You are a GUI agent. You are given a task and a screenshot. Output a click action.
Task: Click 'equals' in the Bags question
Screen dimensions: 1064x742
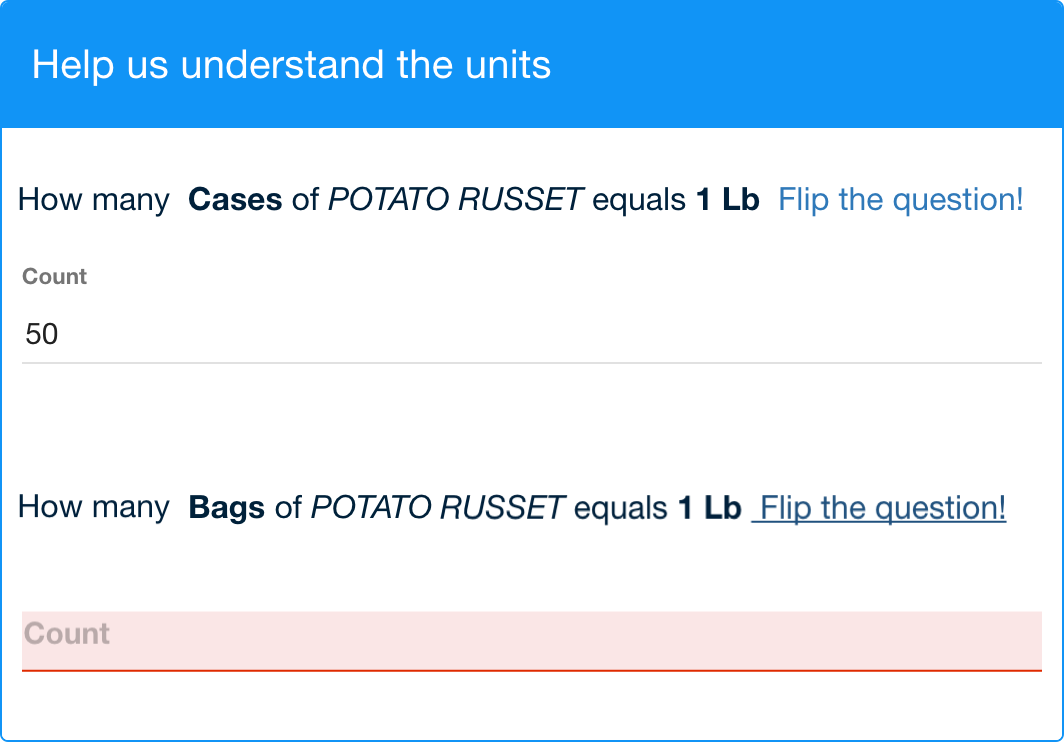pyautogui.click(x=620, y=508)
